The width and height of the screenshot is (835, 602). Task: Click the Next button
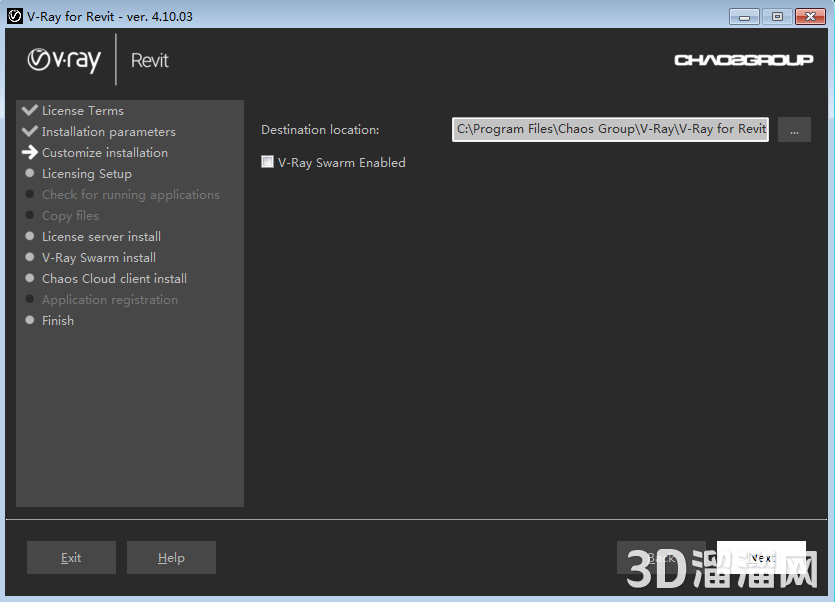coord(761,557)
